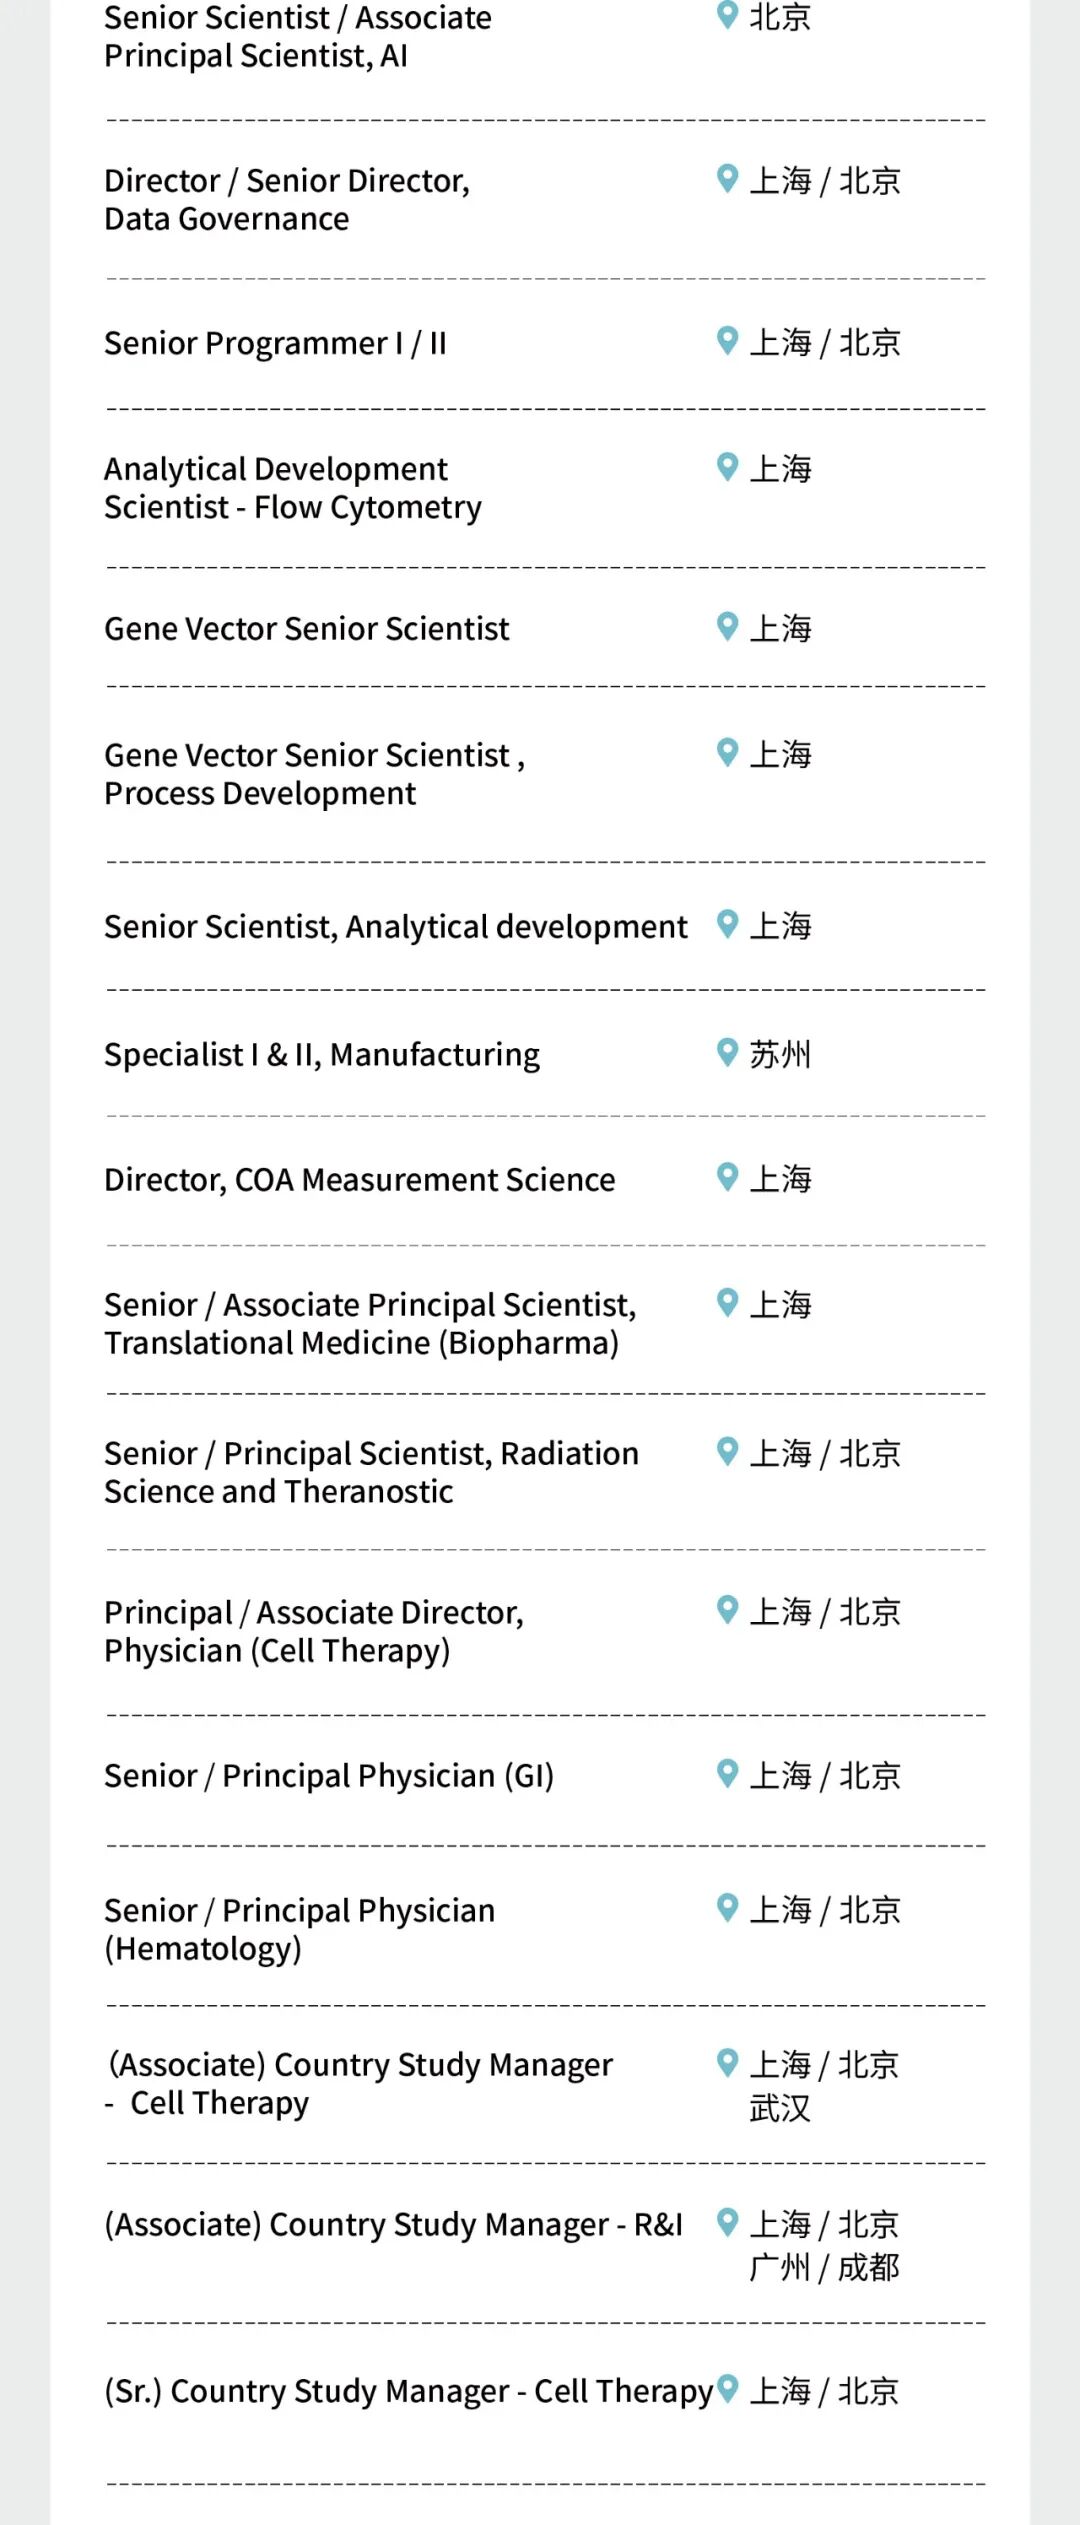Click the 武汉 location under Country Study Manager - Cell Therapy

tap(780, 2108)
